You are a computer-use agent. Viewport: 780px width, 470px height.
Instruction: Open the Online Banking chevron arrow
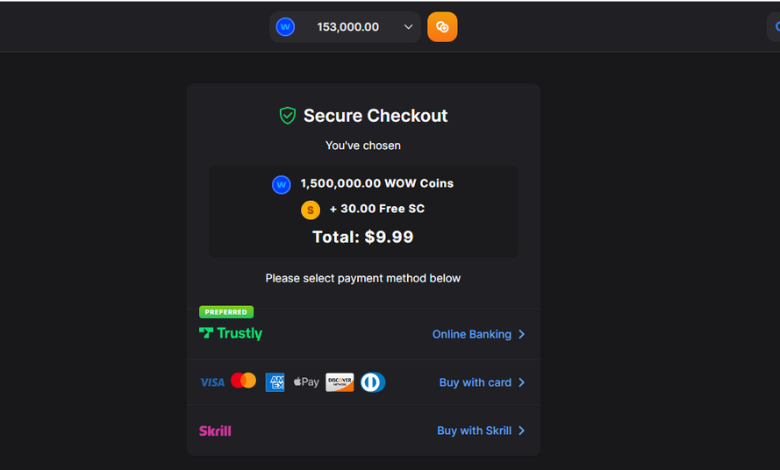522,334
